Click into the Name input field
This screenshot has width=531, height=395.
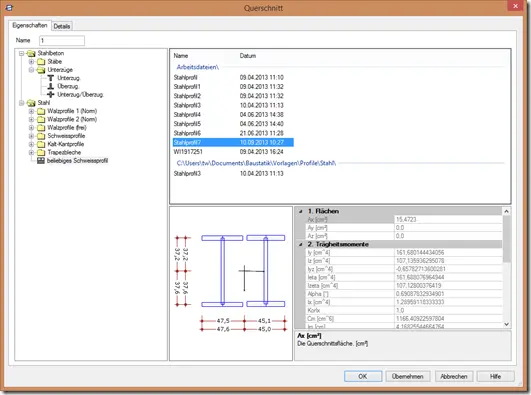[62, 41]
